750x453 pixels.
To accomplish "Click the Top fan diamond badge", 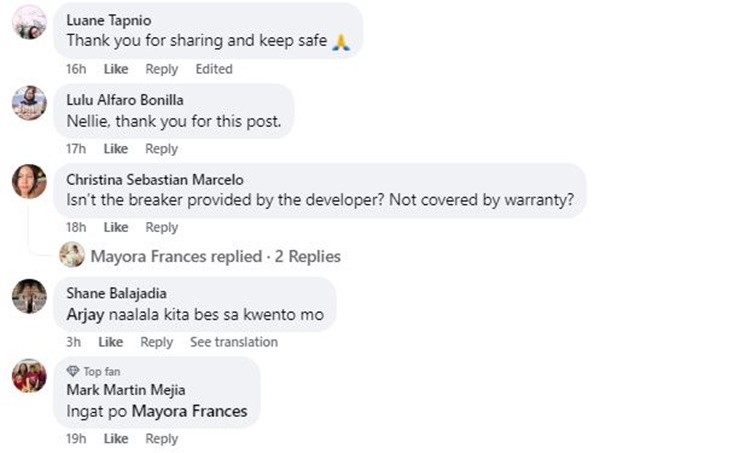I will pos(73,371).
